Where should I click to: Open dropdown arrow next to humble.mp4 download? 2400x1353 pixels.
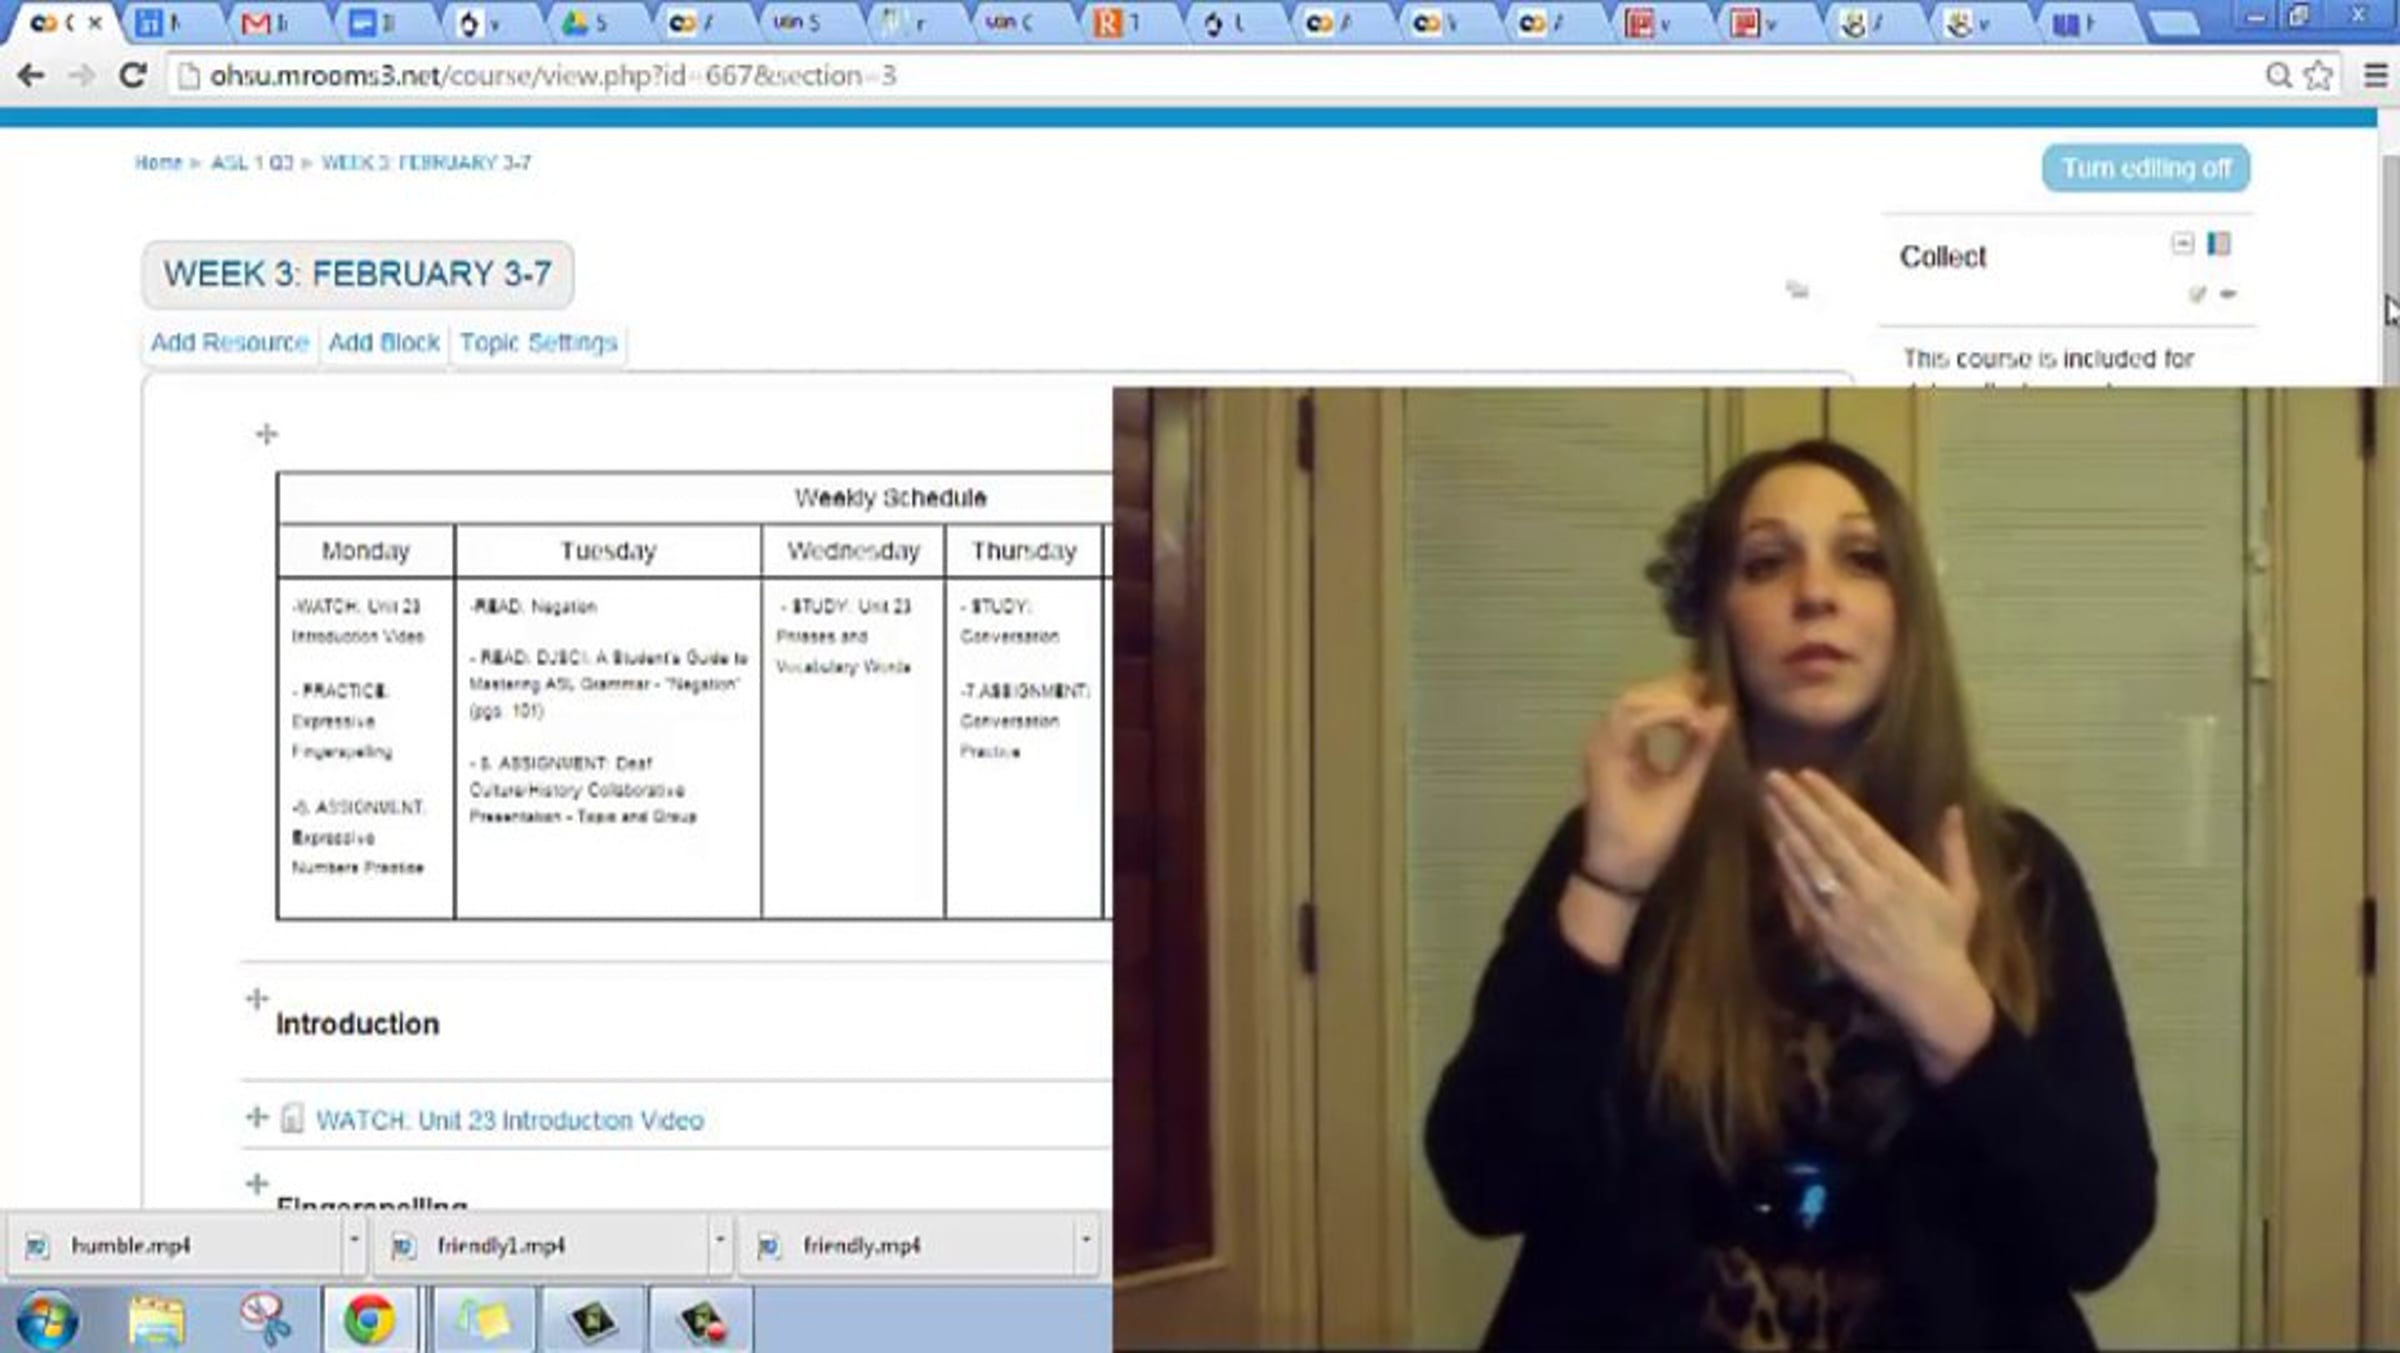(354, 1240)
